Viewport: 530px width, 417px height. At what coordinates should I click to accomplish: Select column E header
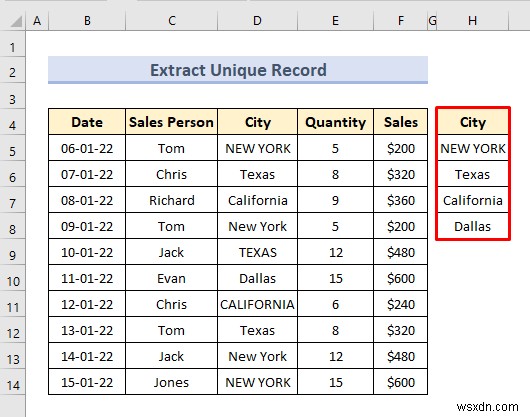coord(335,21)
